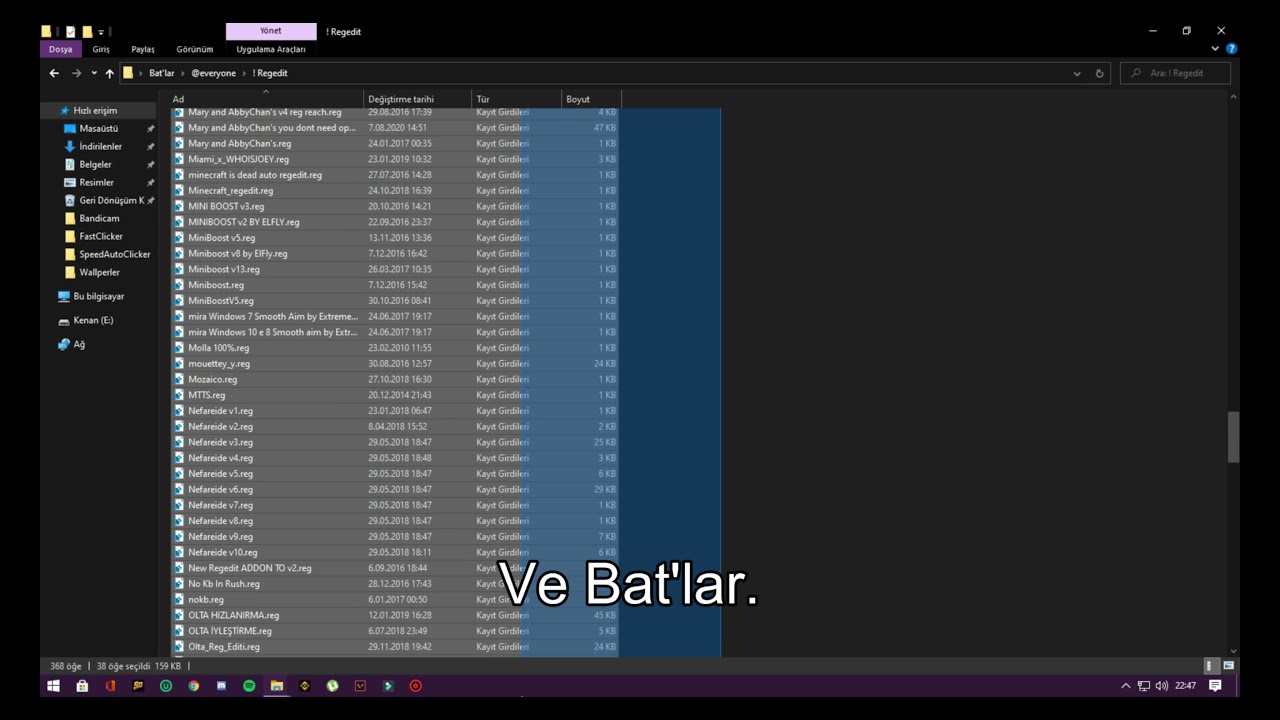1280x720 pixels.
Task: Open the Wallperler folder in sidebar
Action: pos(99,273)
